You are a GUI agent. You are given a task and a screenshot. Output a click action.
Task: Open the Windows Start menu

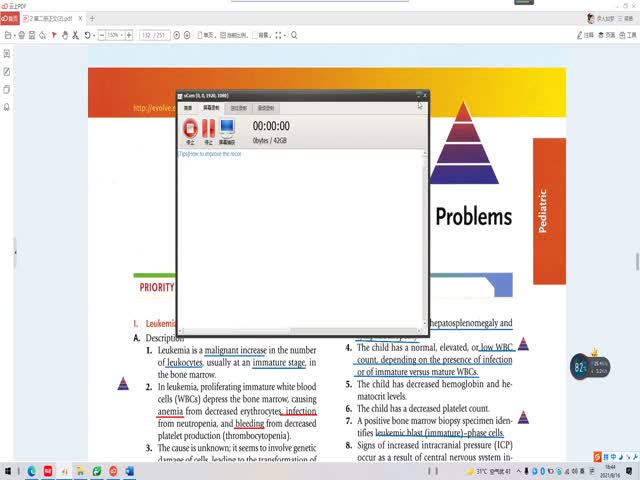coord(8,470)
